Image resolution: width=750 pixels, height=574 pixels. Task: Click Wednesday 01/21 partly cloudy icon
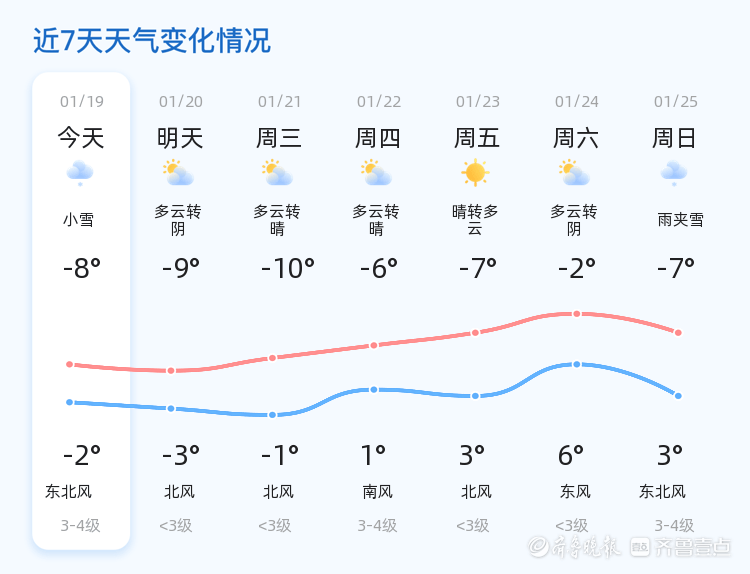277,173
